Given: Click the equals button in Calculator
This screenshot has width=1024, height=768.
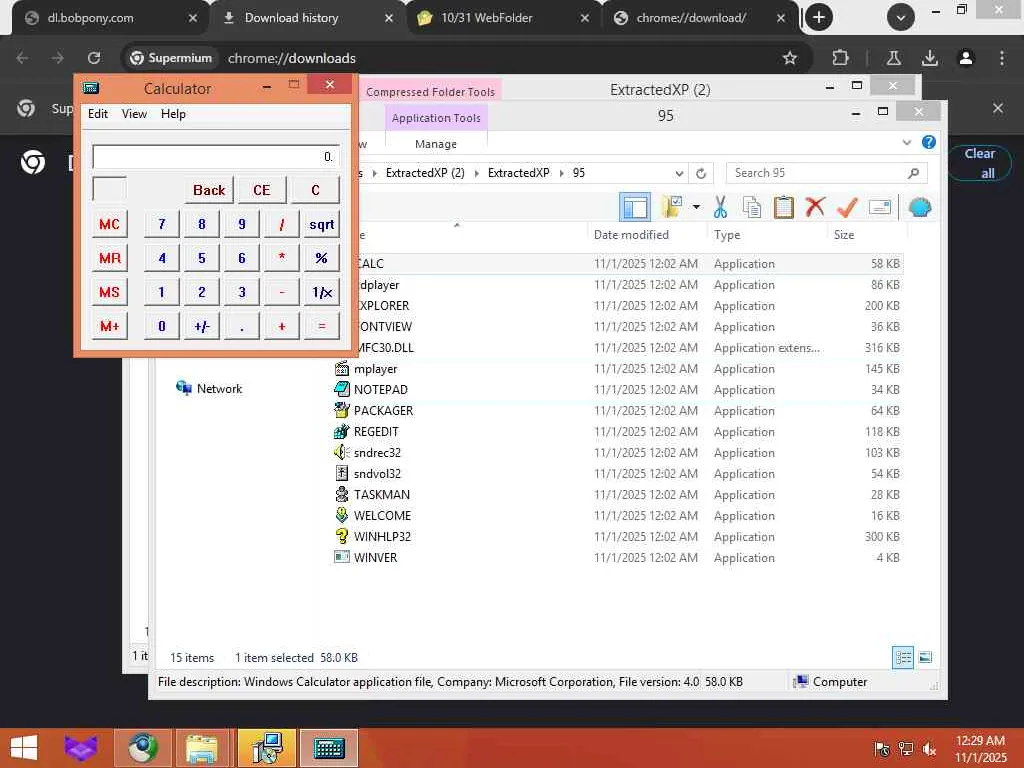Looking at the screenshot, I should pos(321,326).
